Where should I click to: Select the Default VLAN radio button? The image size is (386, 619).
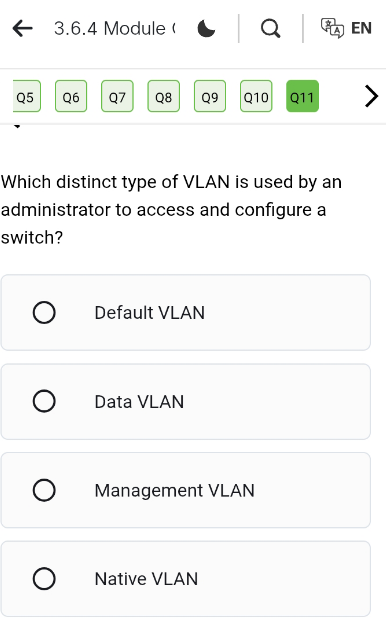[44, 313]
